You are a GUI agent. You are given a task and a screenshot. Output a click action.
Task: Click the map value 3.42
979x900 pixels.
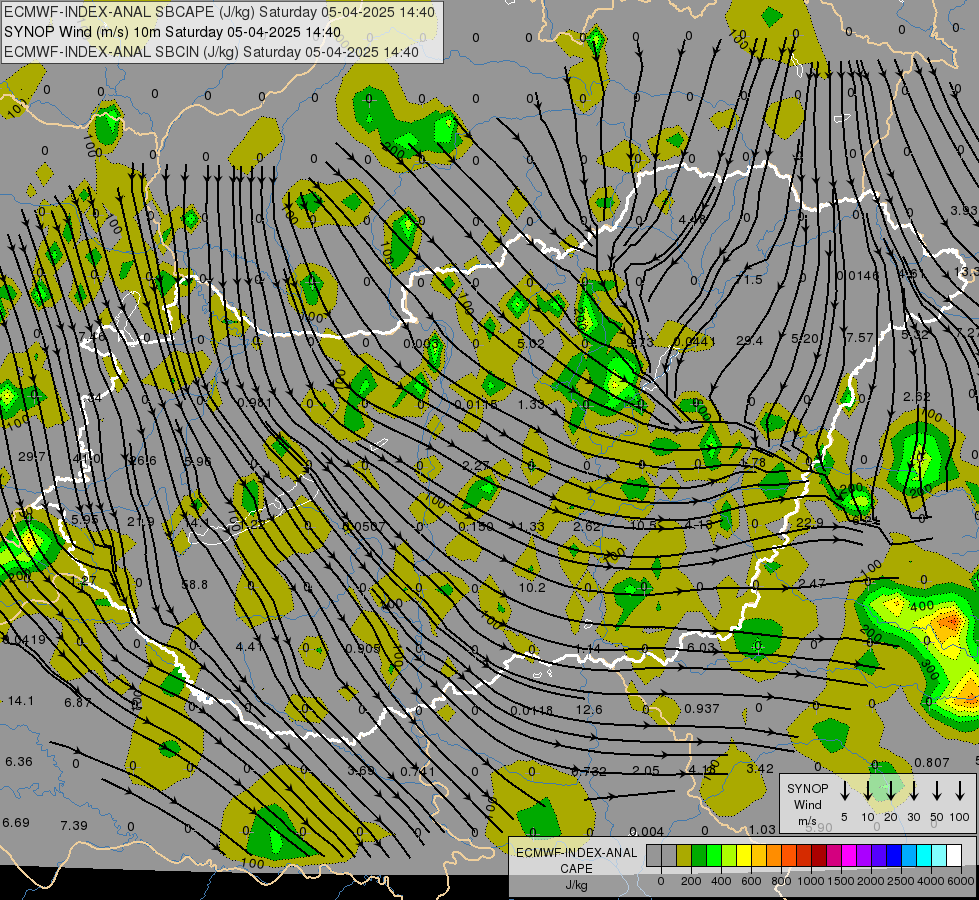760,768
